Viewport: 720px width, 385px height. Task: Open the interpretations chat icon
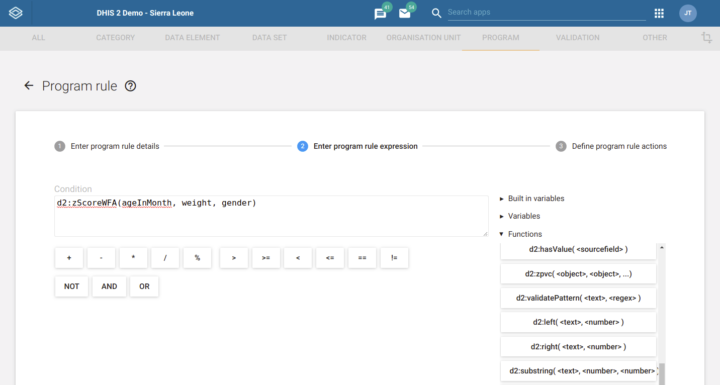pos(380,14)
